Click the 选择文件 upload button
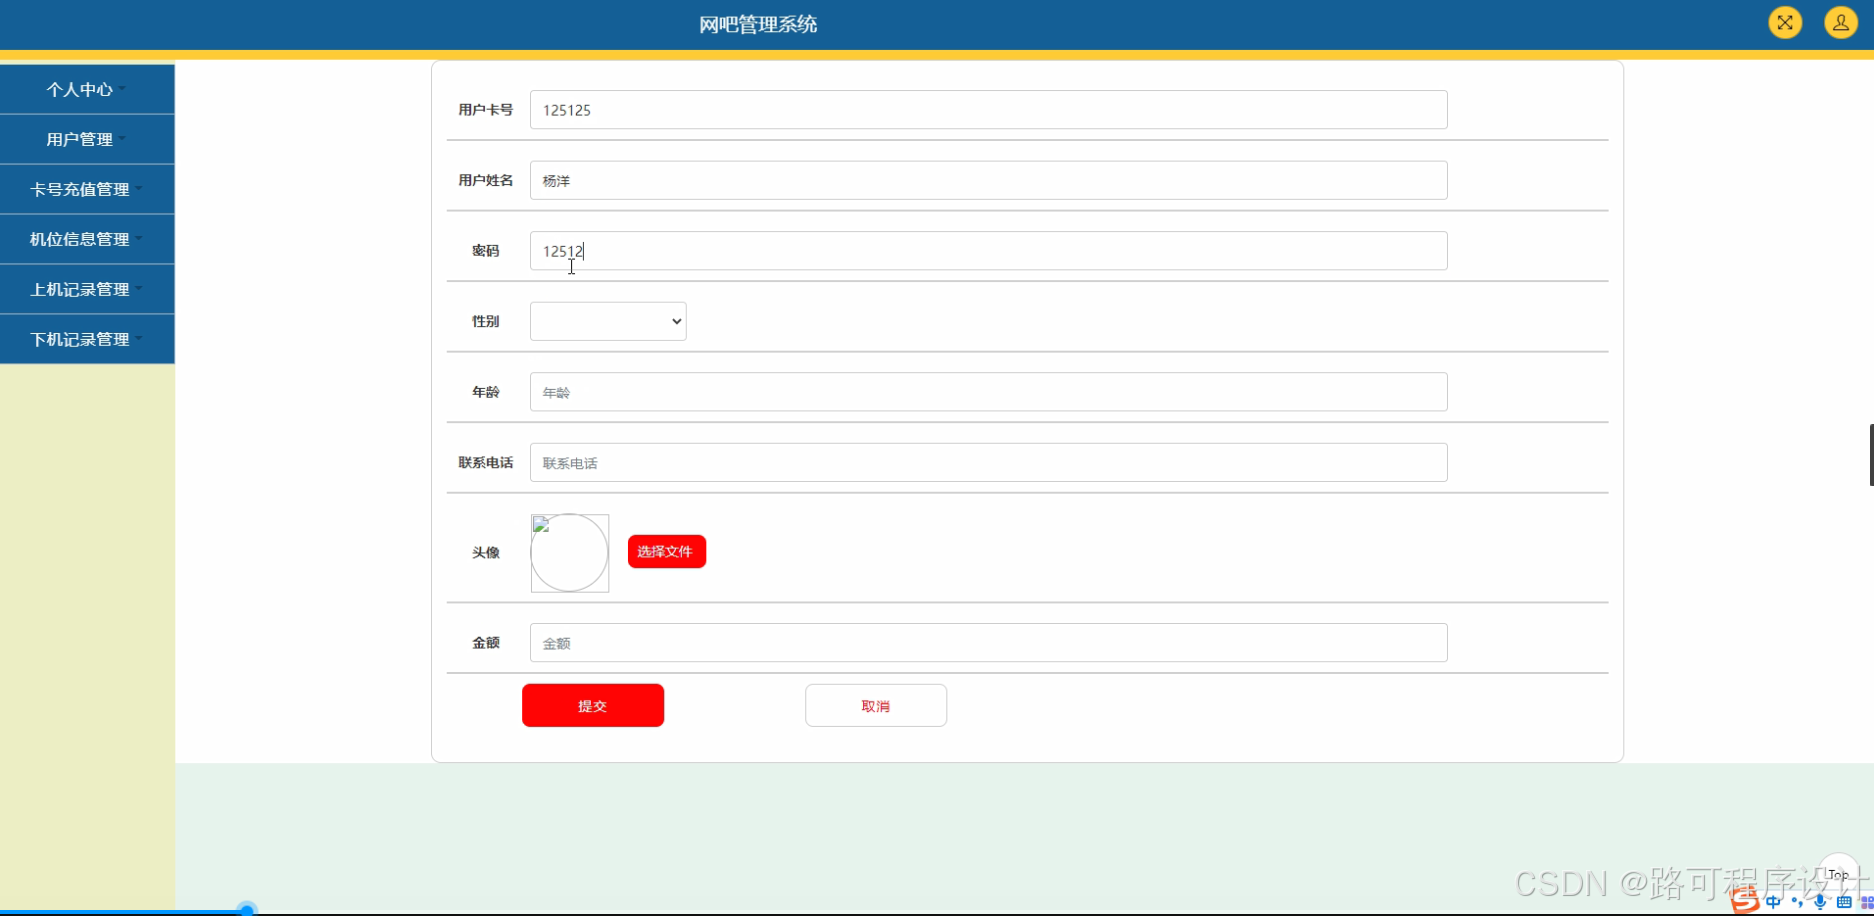1874x916 pixels. point(666,551)
